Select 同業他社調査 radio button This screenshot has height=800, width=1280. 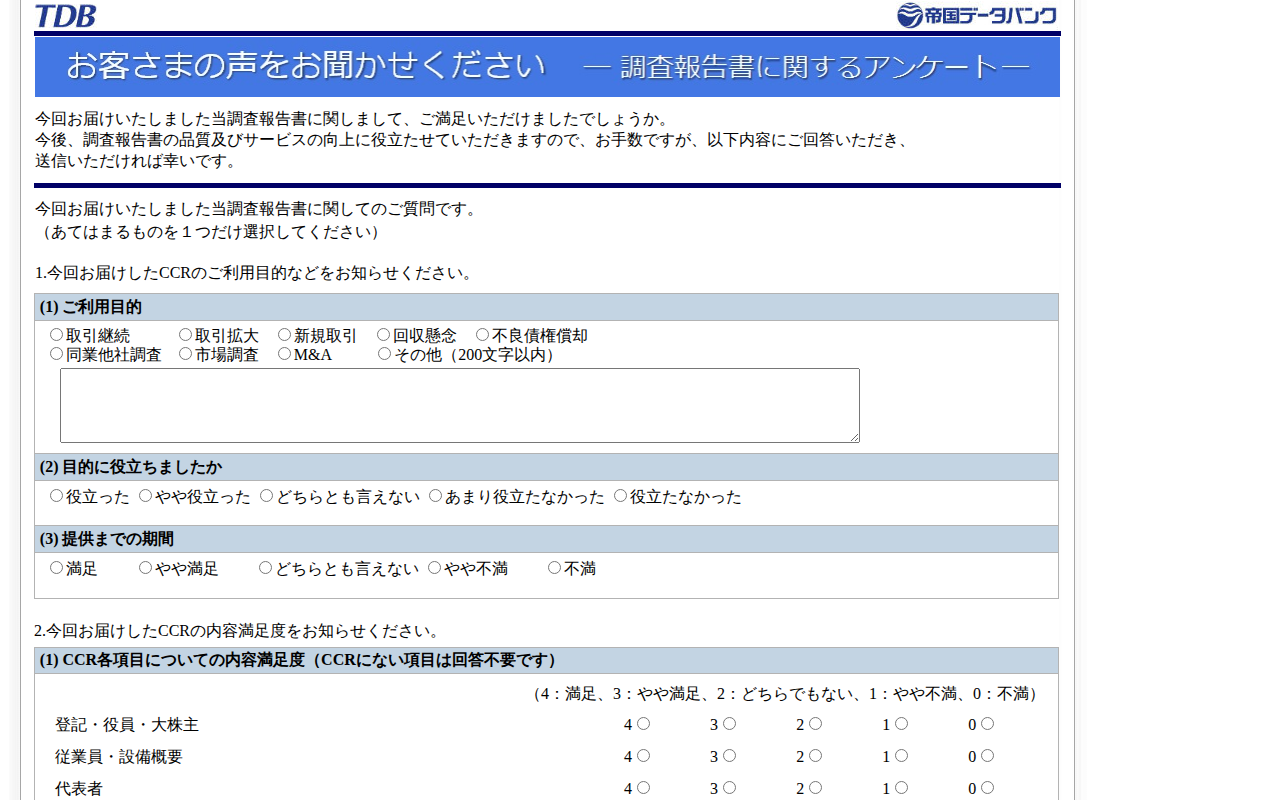(x=56, y=353)
